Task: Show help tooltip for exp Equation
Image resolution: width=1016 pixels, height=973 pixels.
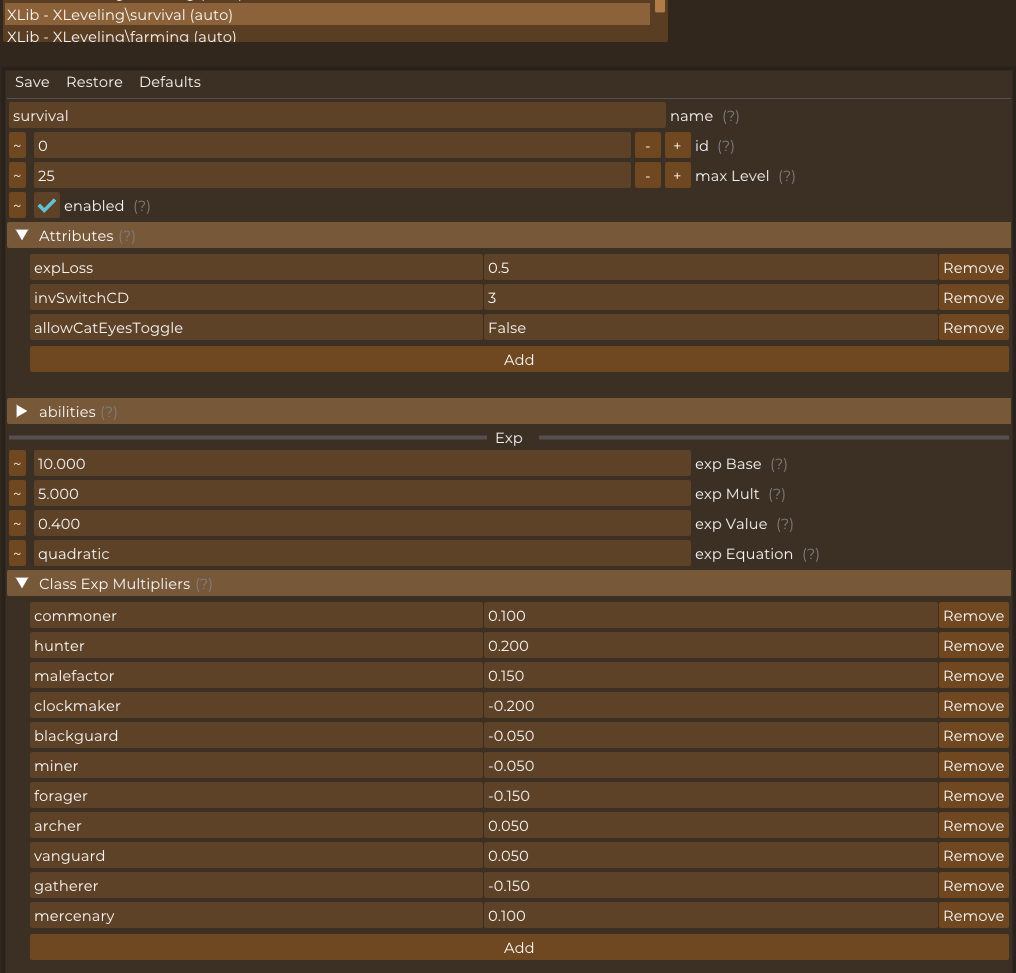Action: 811,554
